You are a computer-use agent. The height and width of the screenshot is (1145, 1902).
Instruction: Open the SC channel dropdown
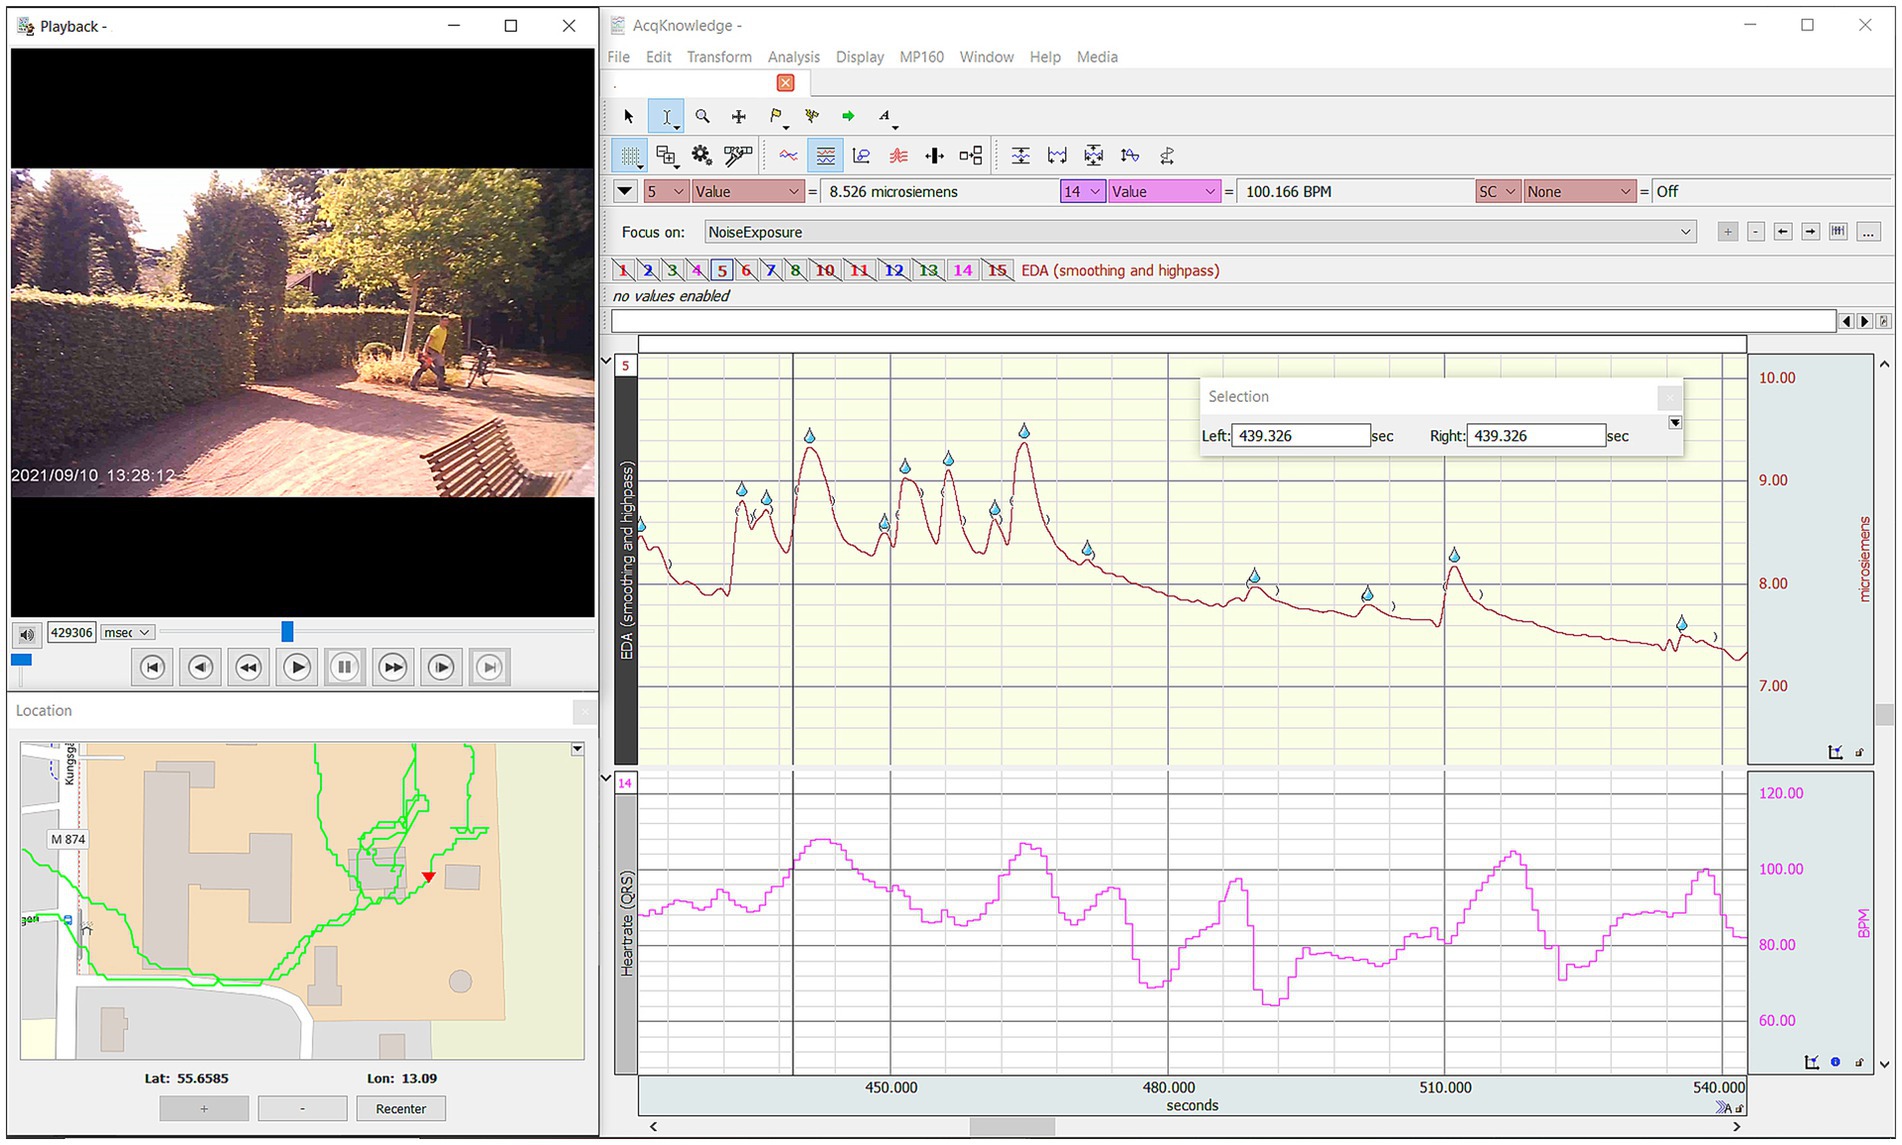1498,192
